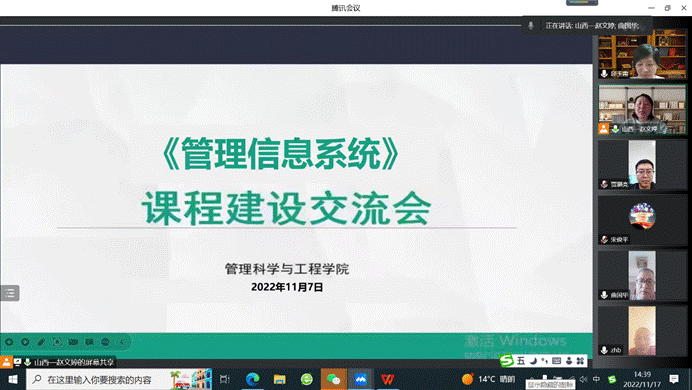Open the slide outline list button at left edge
The height and width of the screenshot is (390, 692).
point(10,293)
